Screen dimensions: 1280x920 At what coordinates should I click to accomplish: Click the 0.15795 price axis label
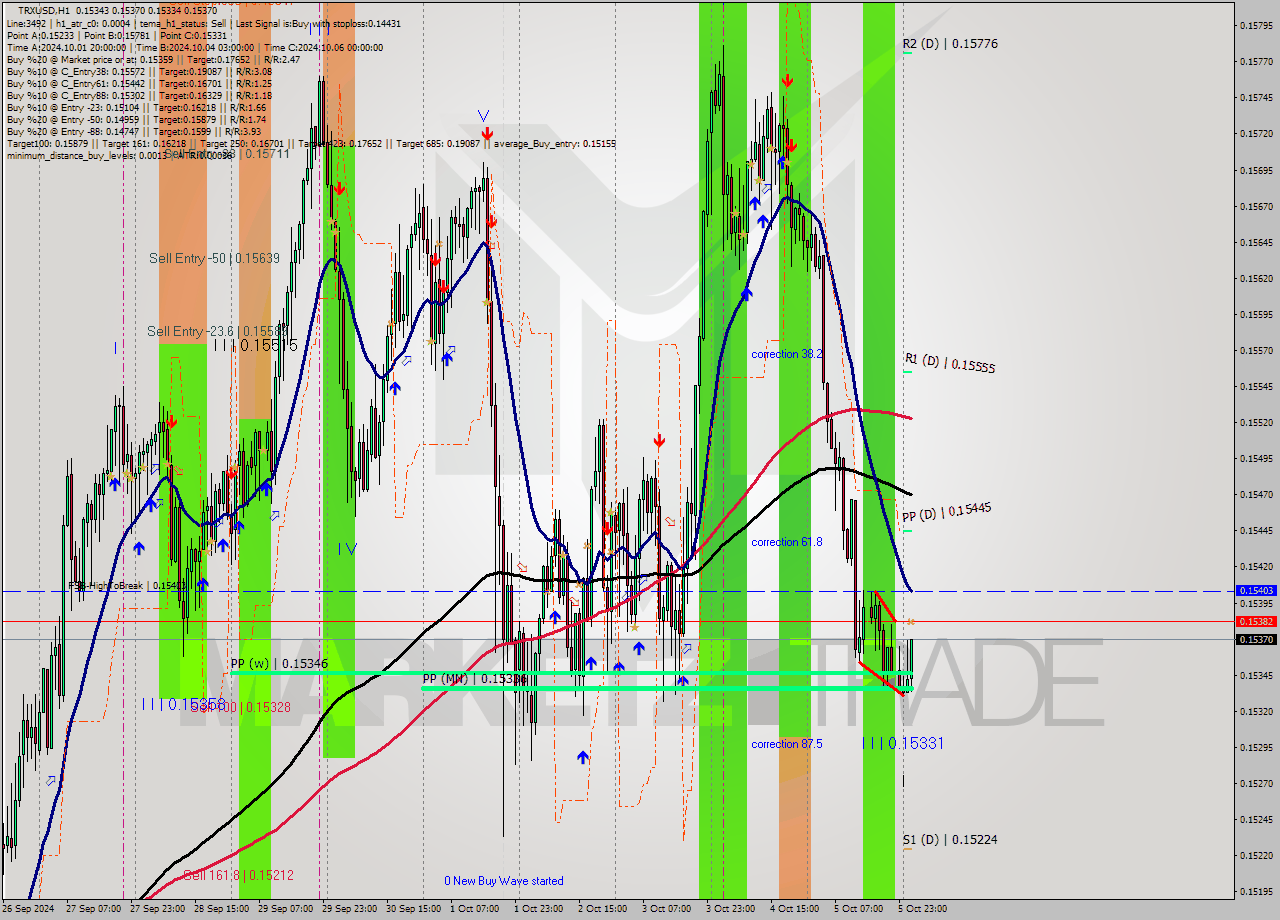coord(1256,25)
